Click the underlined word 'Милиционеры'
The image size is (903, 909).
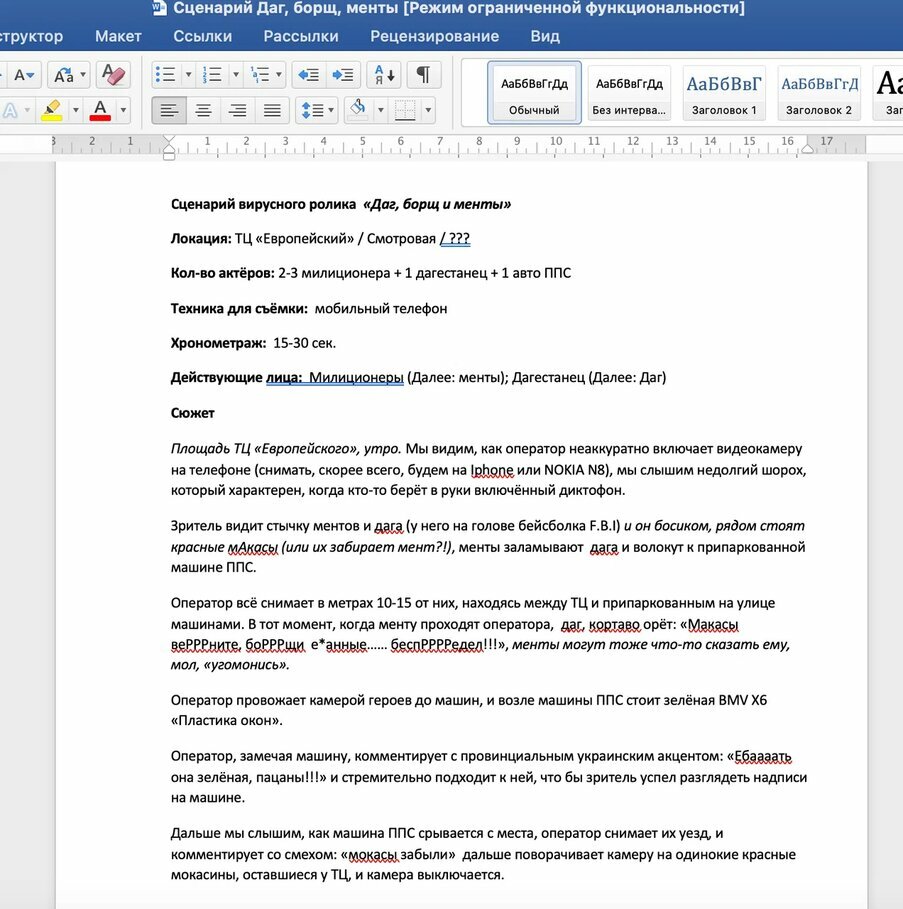pos(356,378)
